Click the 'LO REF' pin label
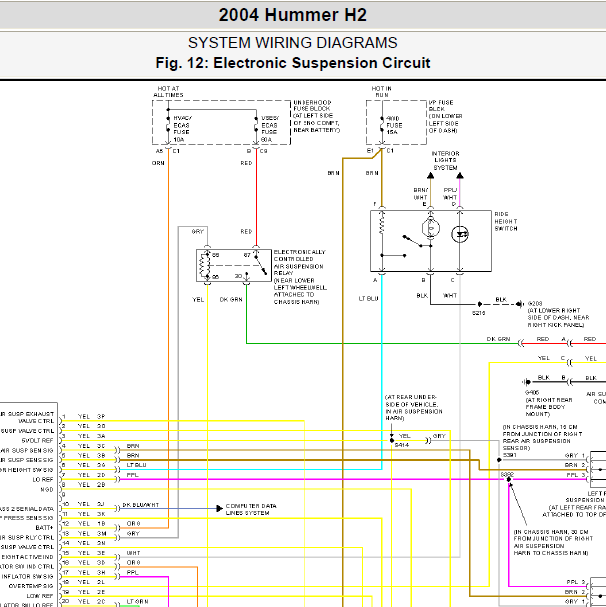 [43, 480]
